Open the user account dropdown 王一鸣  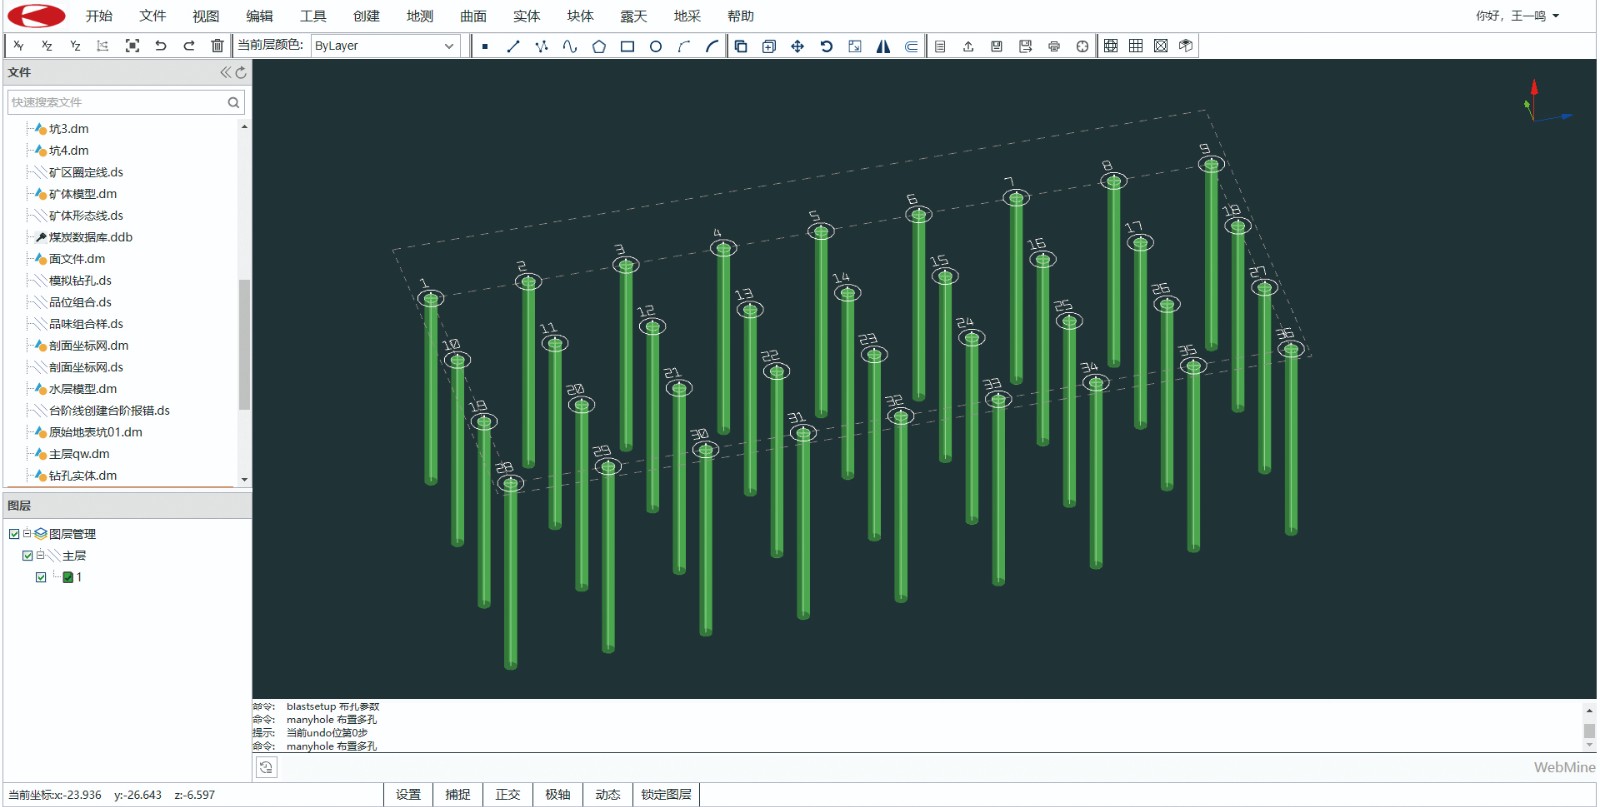tap(1518, 16)
